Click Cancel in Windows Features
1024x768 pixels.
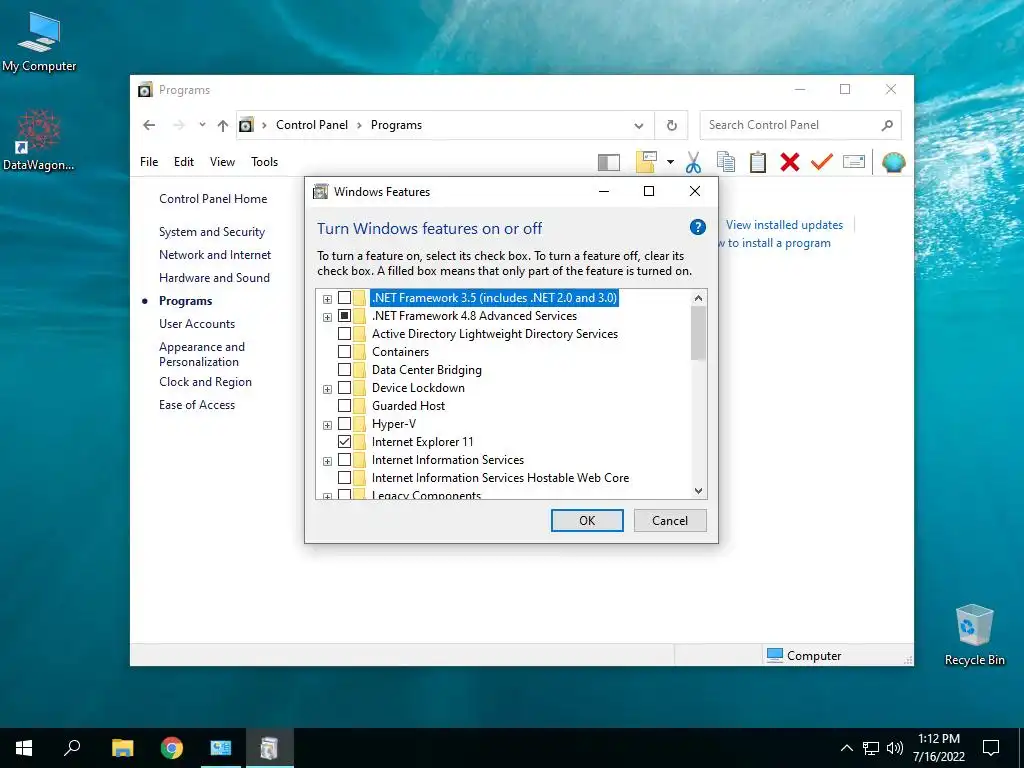tap(670, 520)
